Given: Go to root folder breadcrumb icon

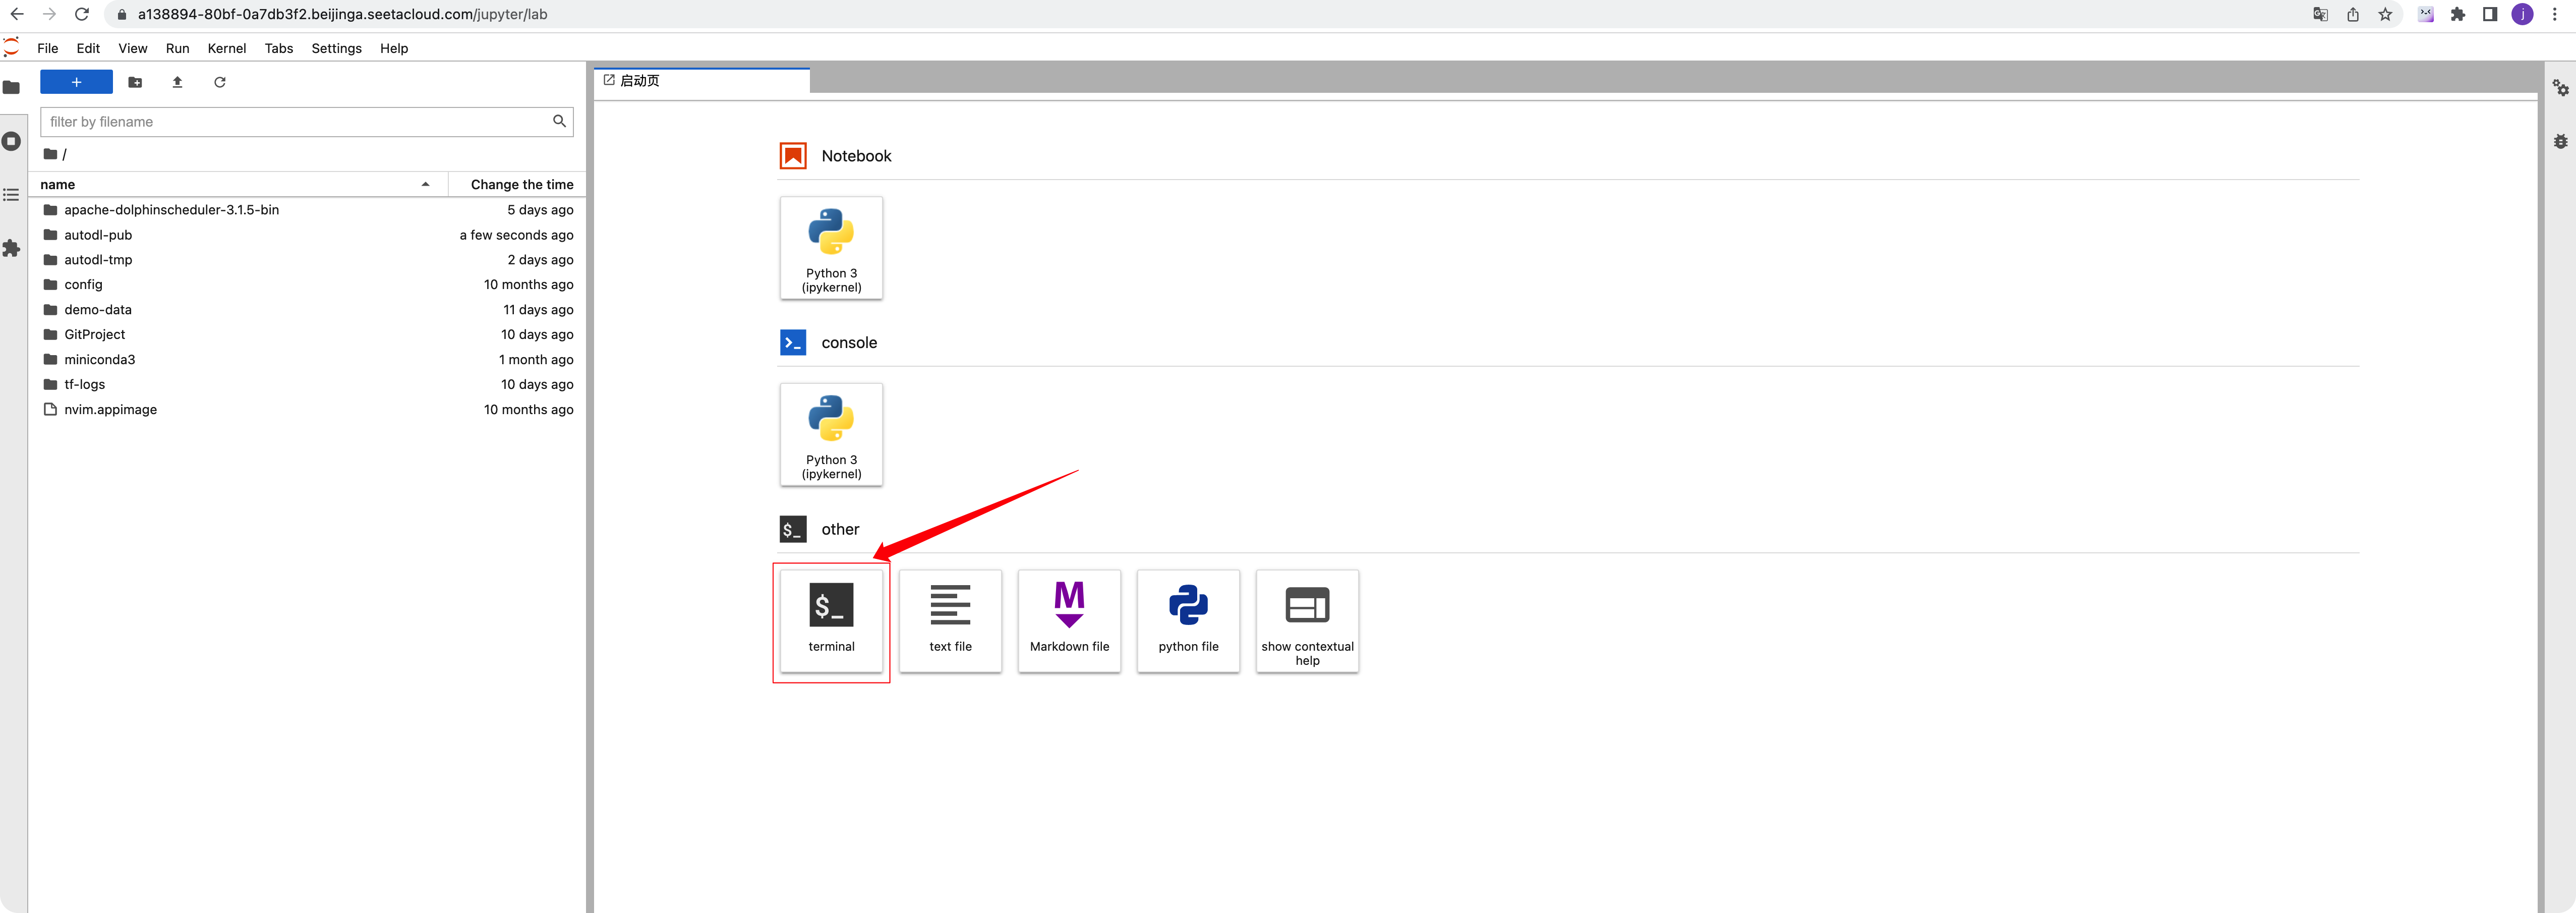Looking at the screenshot, I should (50, 154).
